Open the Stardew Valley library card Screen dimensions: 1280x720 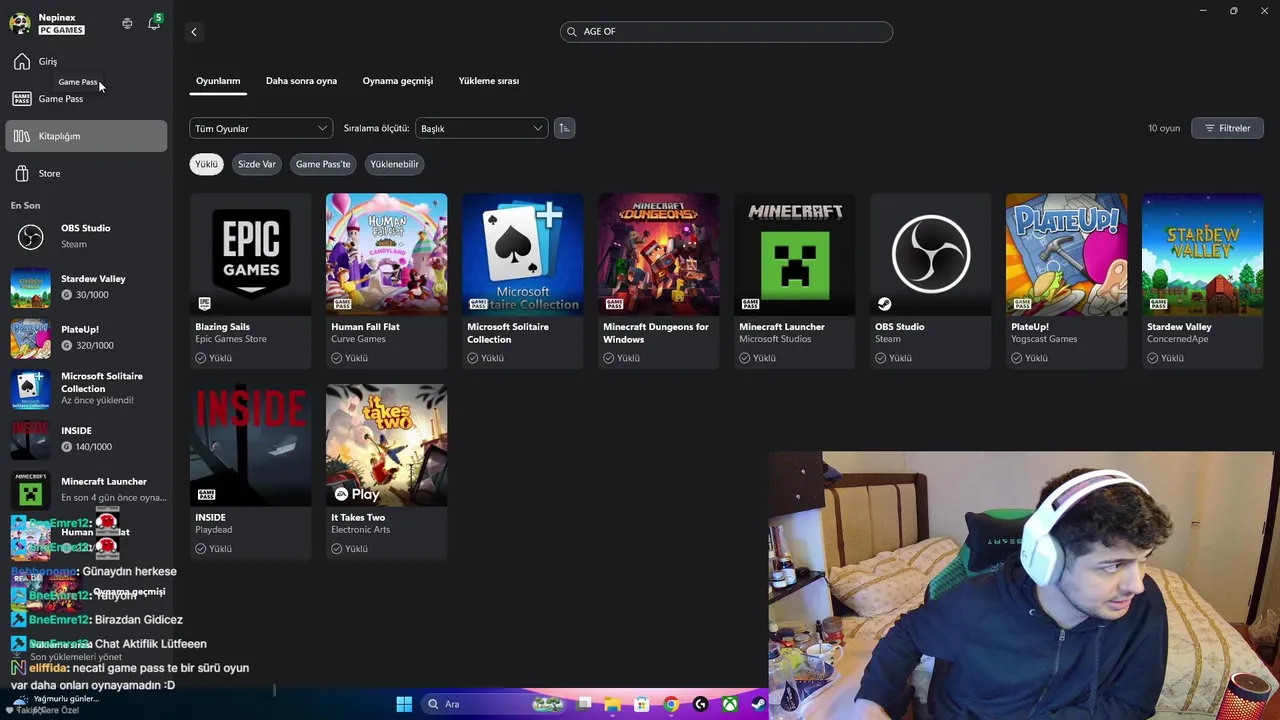pos(1202,281)
